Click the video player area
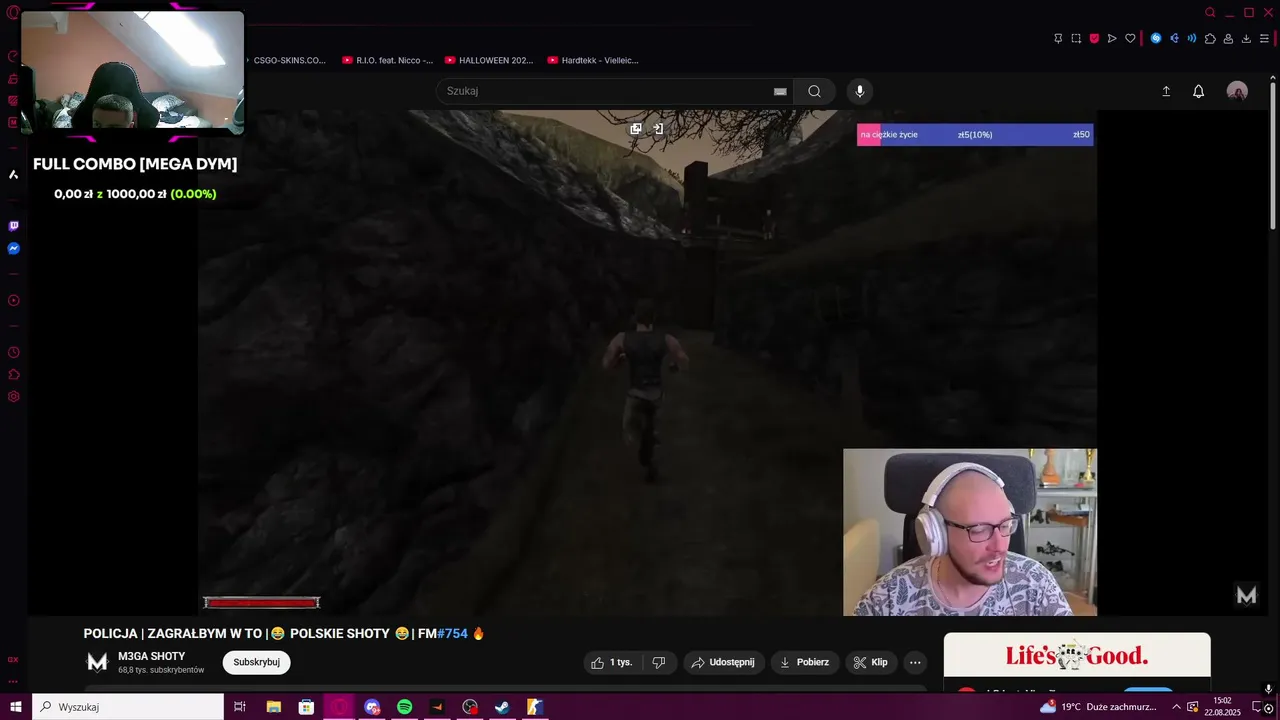 (x=647, y=363)
